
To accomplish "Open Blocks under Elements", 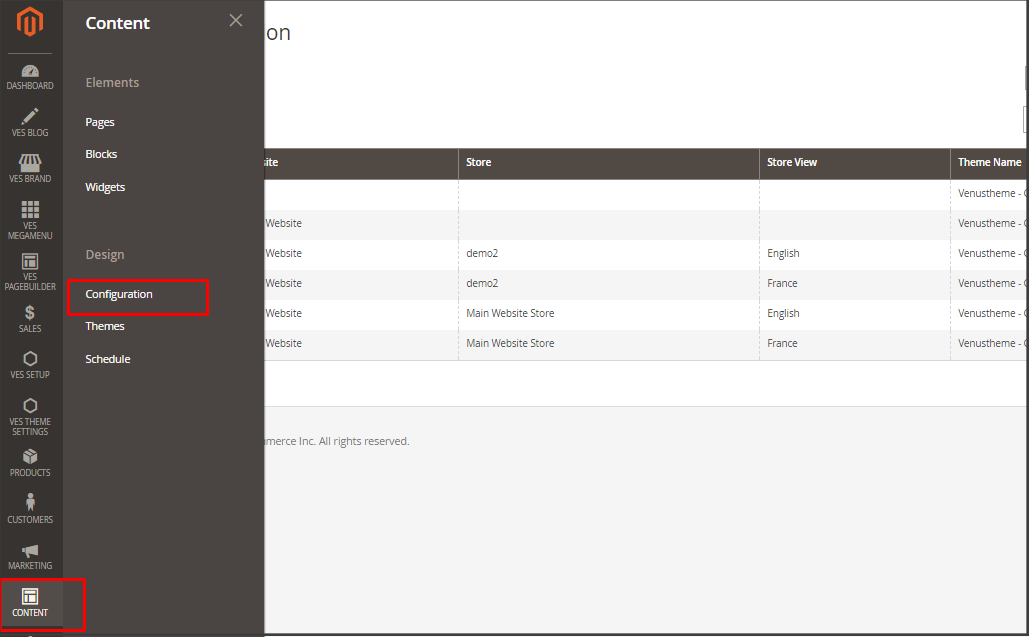I will tap(101, 154).
